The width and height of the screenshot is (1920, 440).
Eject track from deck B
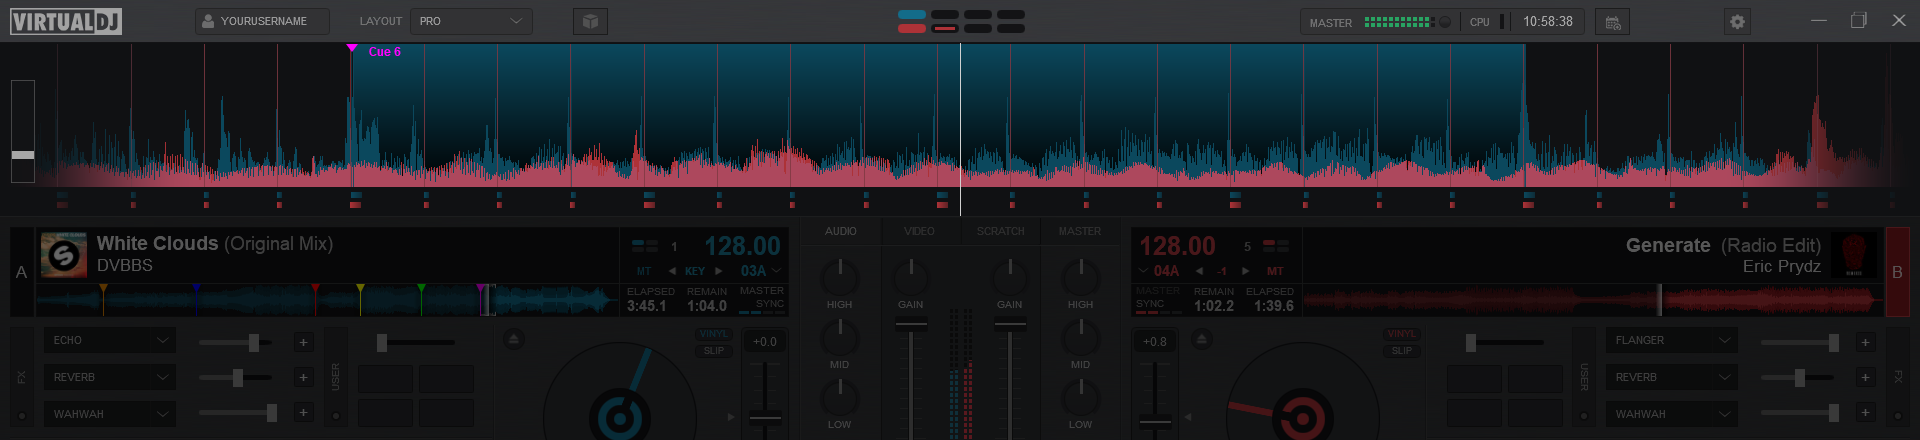(1201, 340)
